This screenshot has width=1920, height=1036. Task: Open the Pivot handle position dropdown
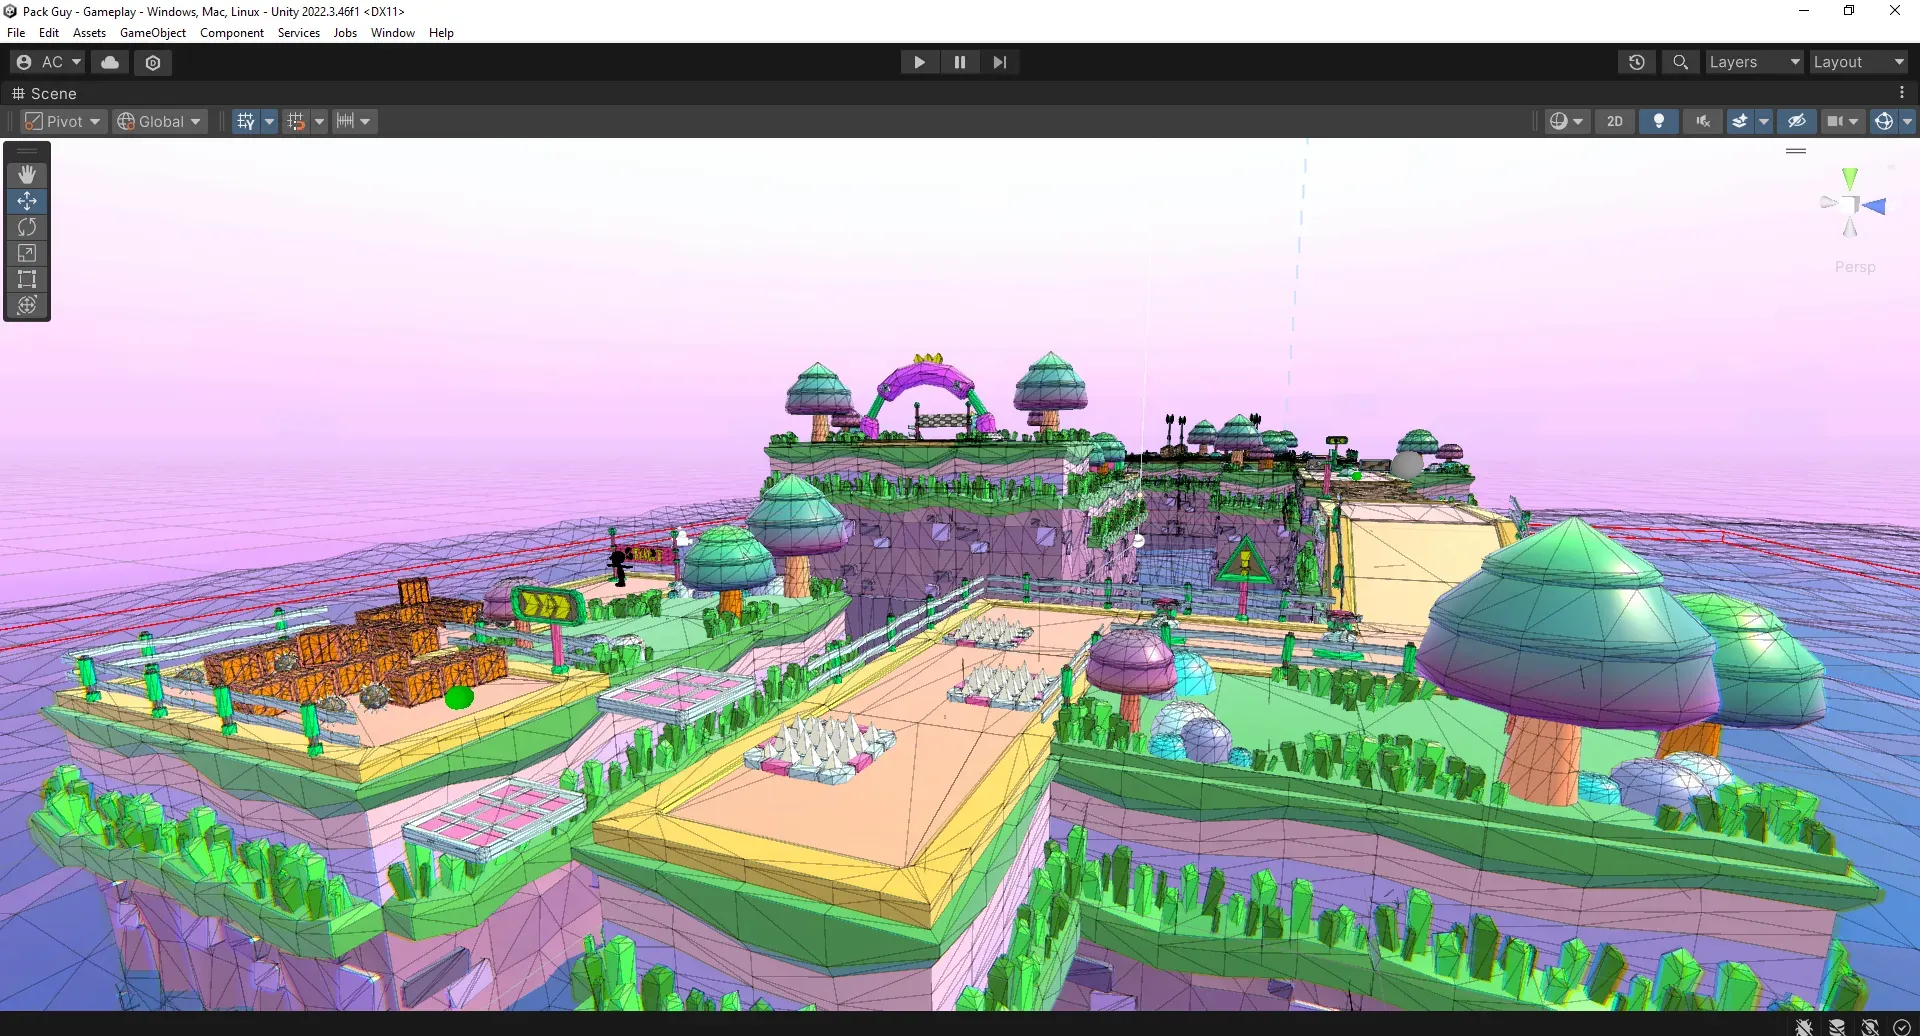pyautogui.click(x=63, y=121)
